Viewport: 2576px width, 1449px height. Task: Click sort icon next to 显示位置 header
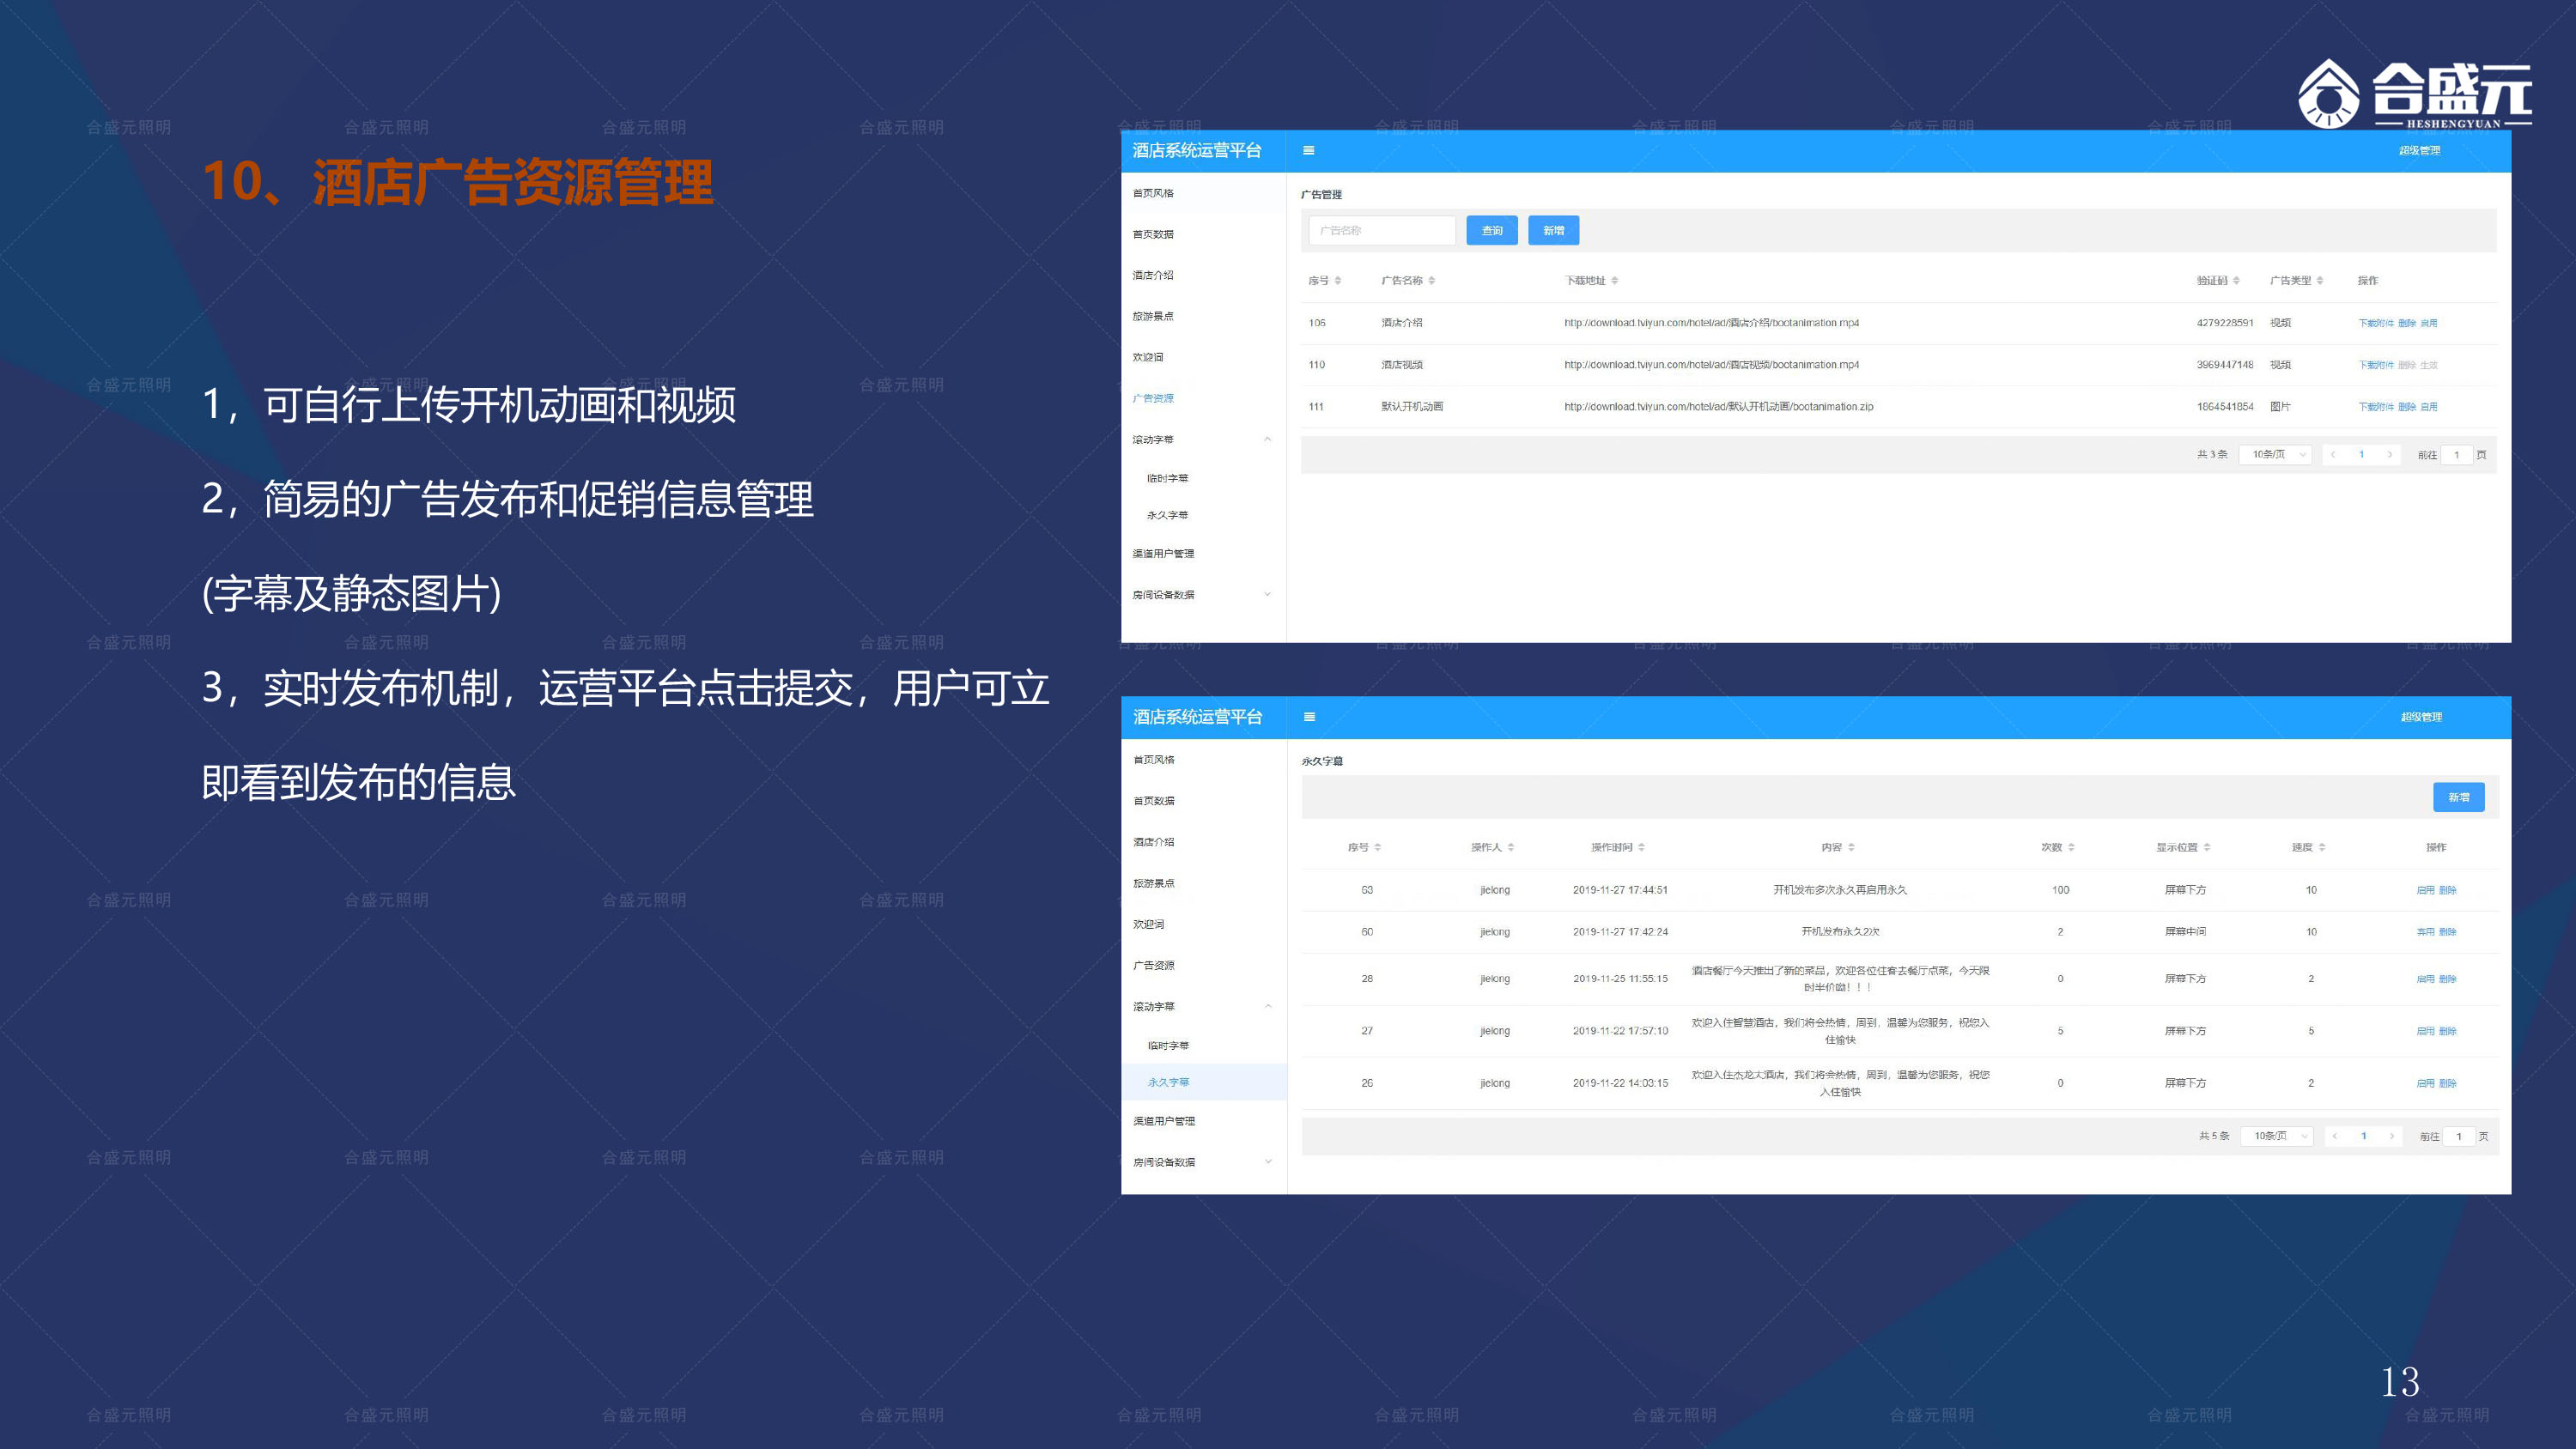coord(2207,848)
